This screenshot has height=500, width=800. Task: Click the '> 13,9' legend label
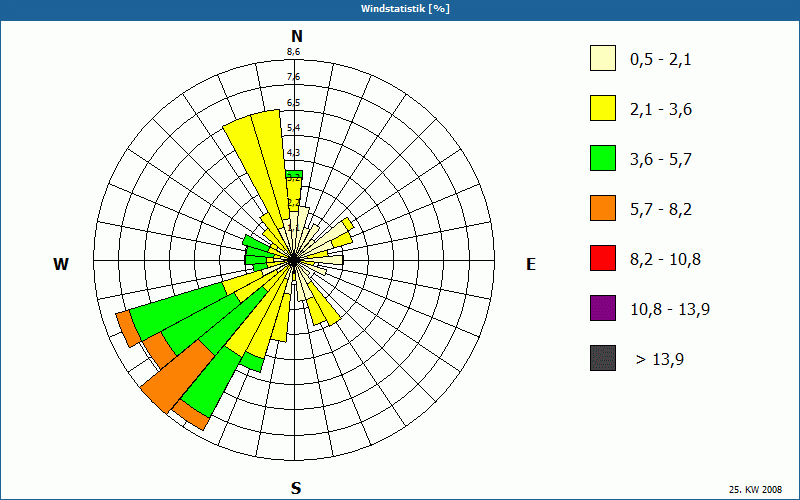click(660, 360)
